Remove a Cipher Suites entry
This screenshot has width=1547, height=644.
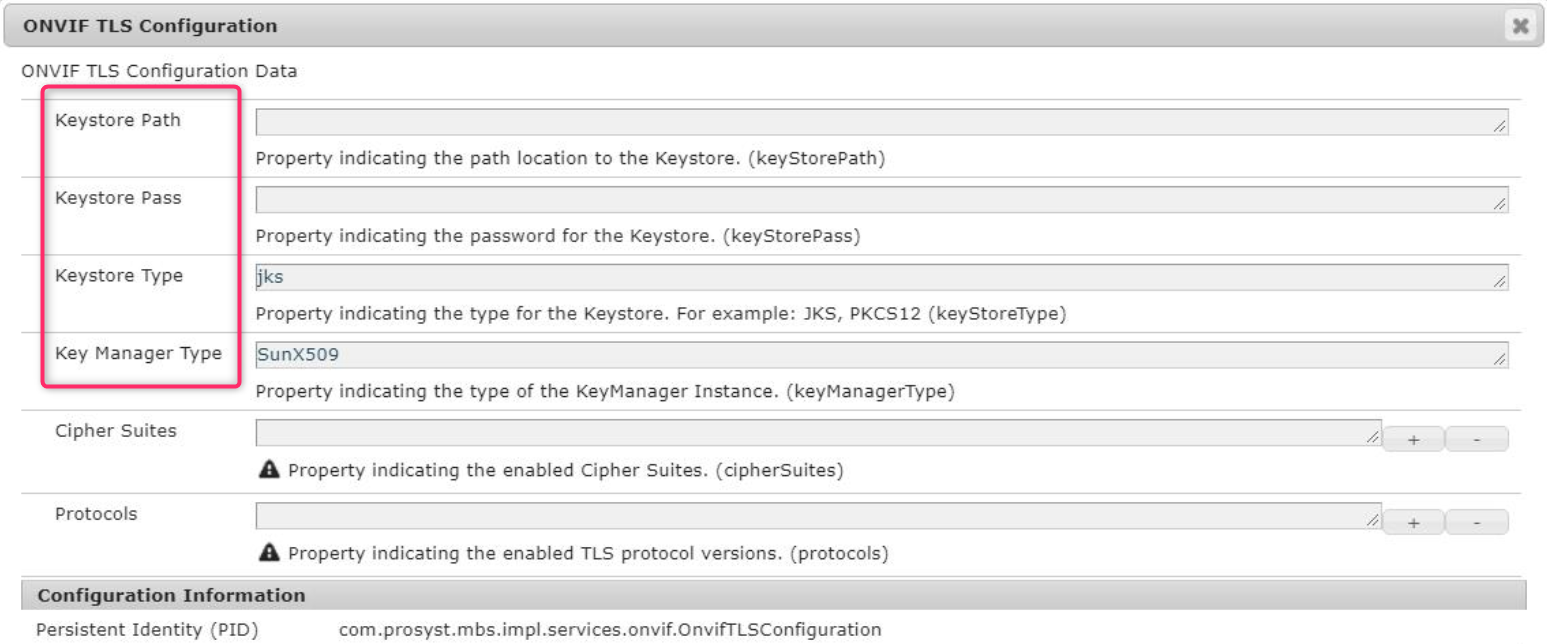click(x=1479, y=438)
